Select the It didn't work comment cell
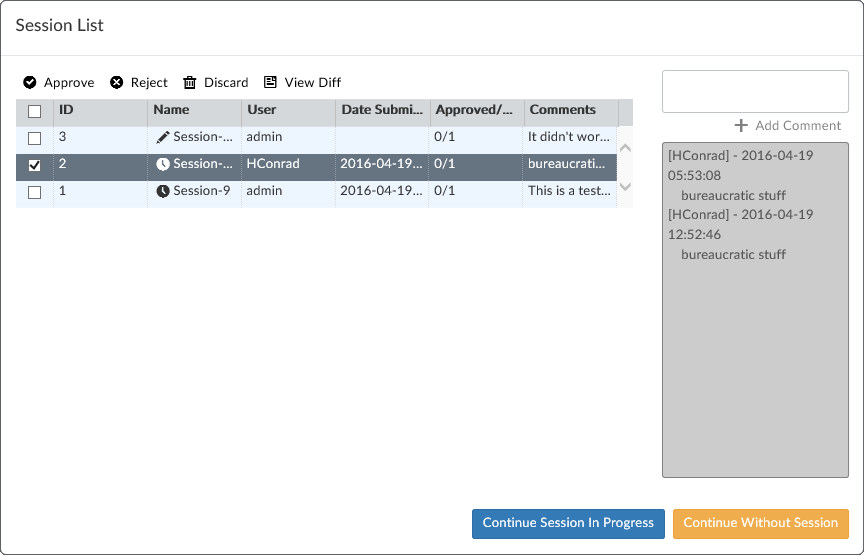 click(569, 137)
